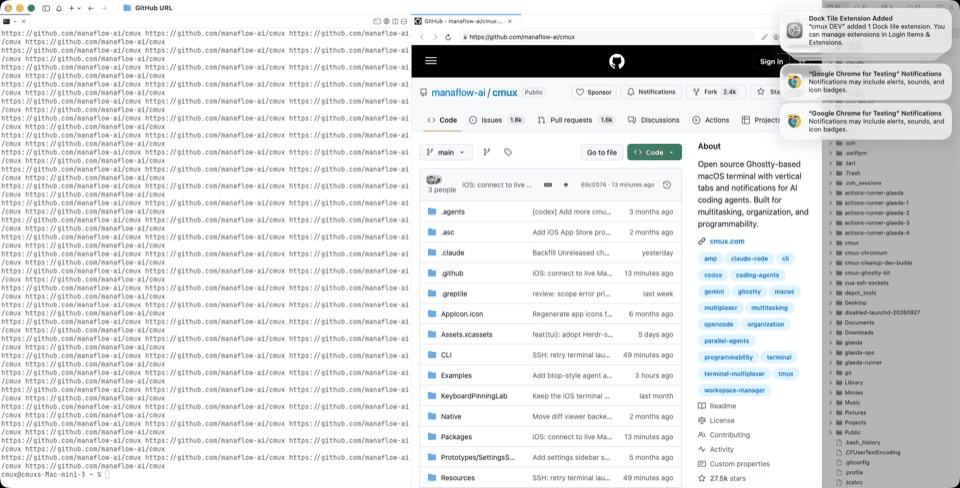Expand the actions-runner-glaeda-2 folder in Finder

[831, 213]
